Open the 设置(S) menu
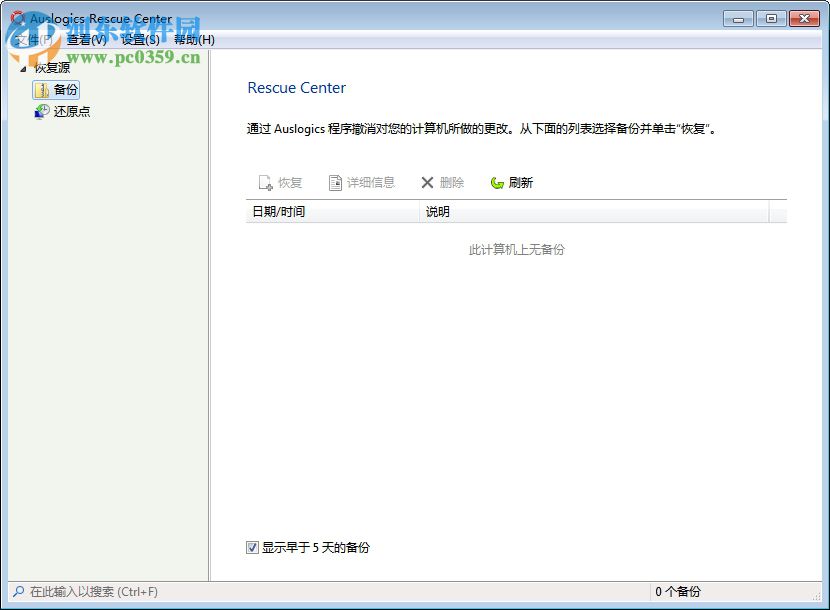This screenshot has width=830, height=610. tap(137, 39)
